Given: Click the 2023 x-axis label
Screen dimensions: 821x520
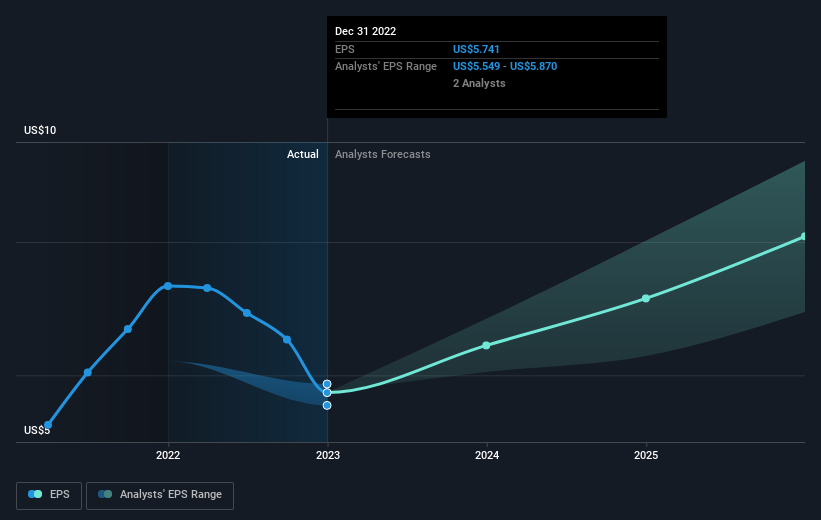Looking at the screenshot, I should click(328, 455).
